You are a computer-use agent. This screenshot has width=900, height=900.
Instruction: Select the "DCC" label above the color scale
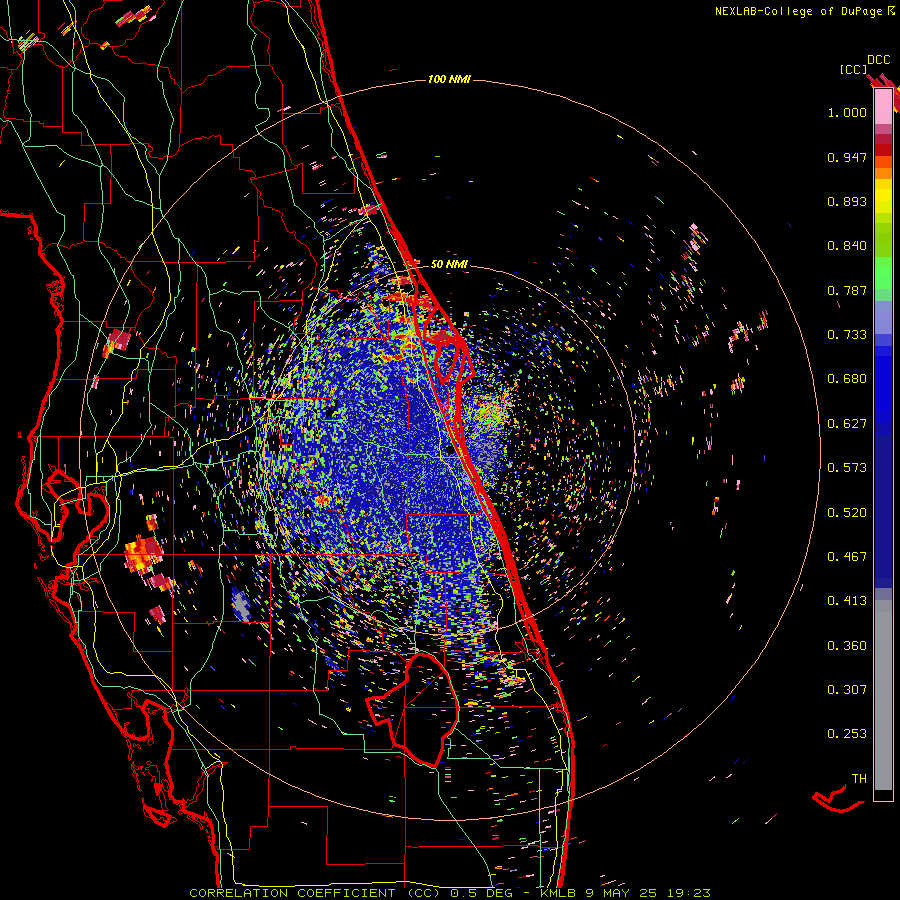pos(878,59)
